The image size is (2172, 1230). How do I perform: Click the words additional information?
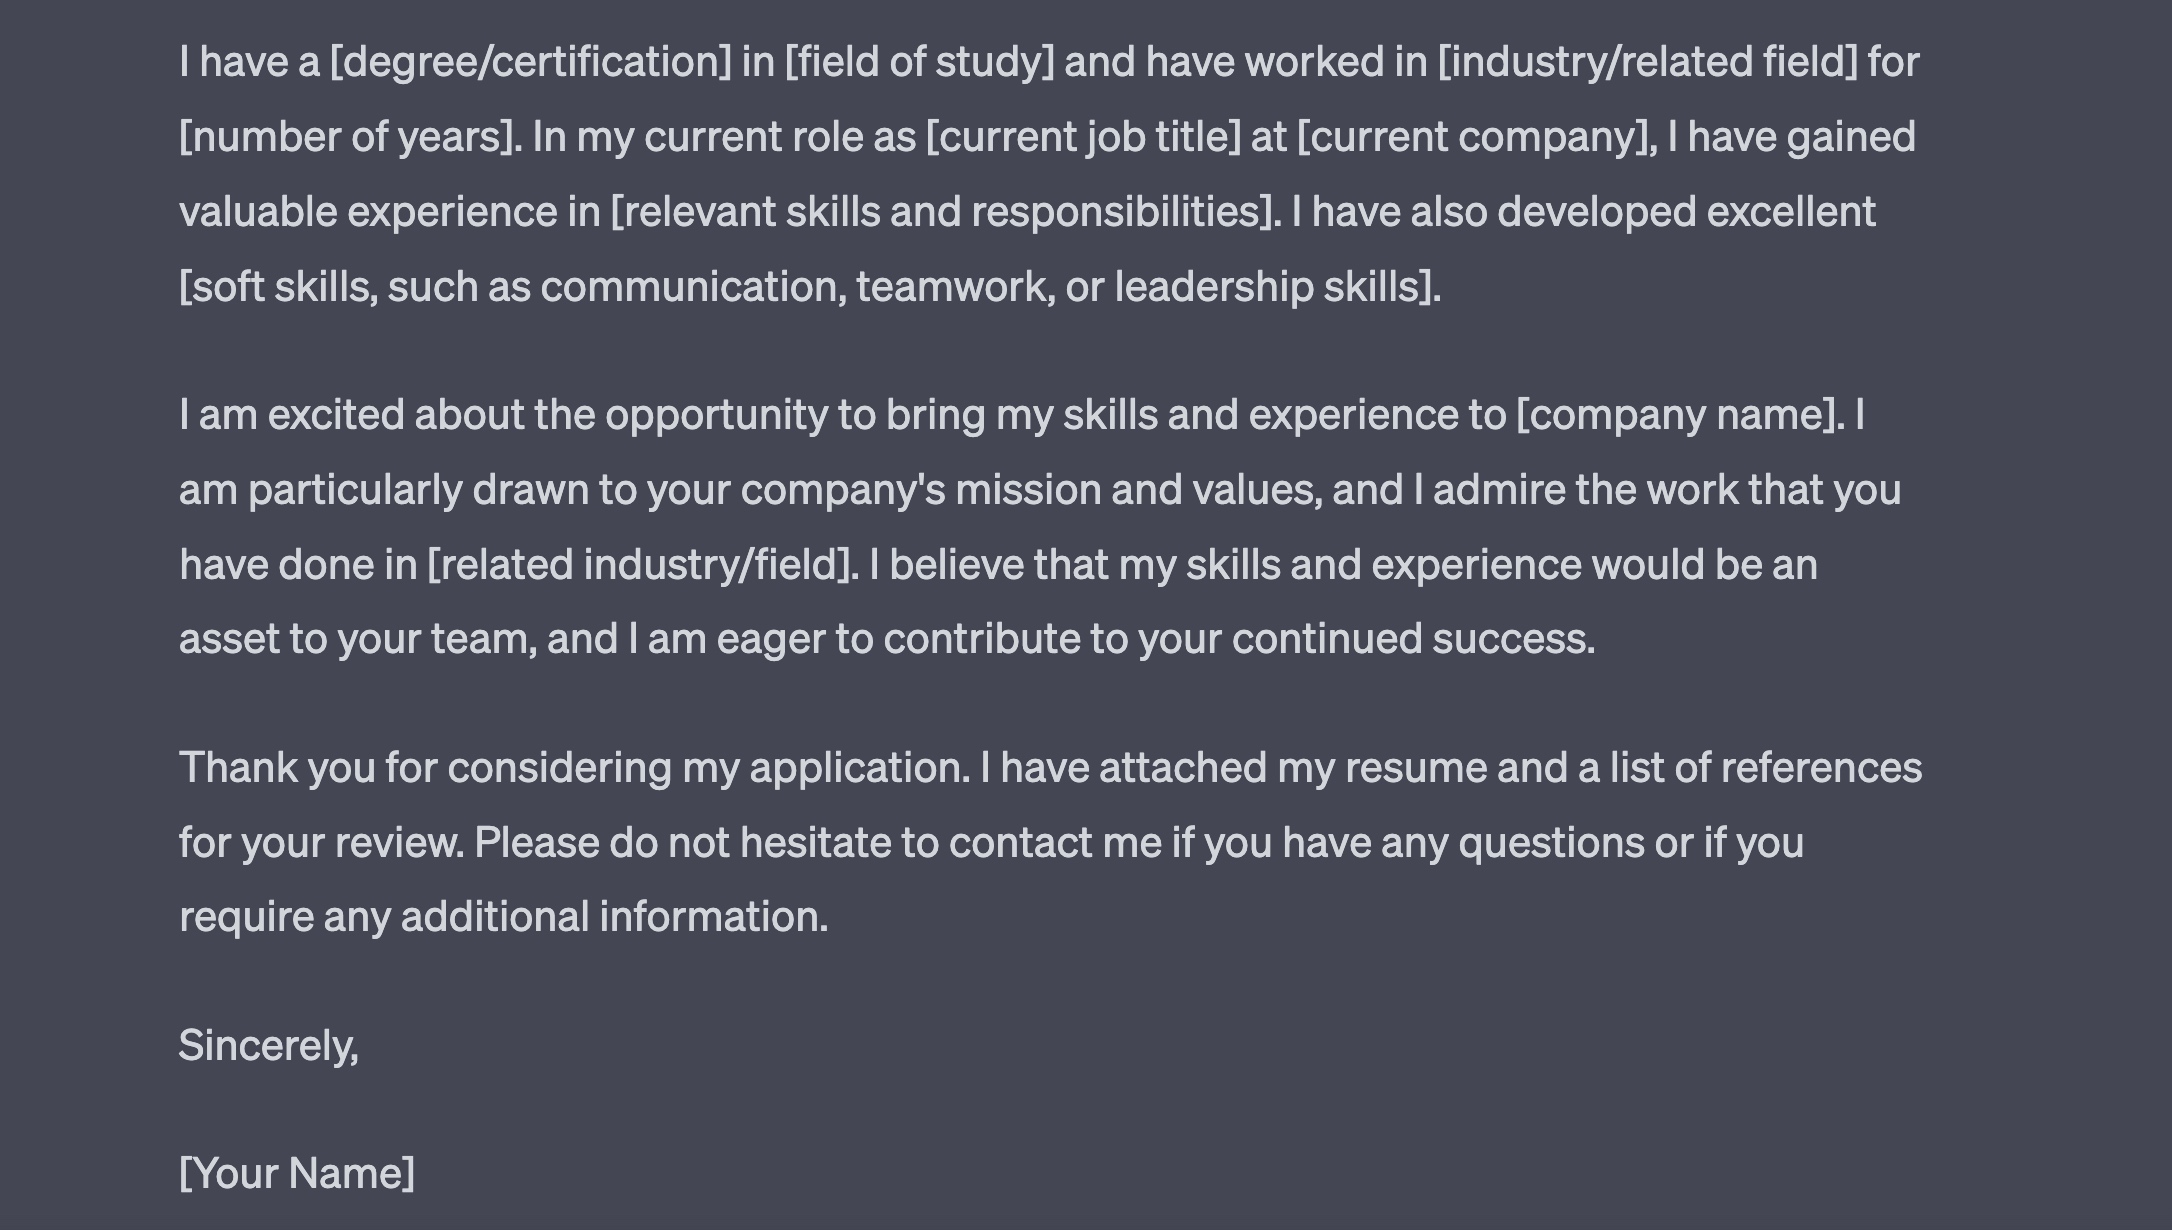(615, 917)
